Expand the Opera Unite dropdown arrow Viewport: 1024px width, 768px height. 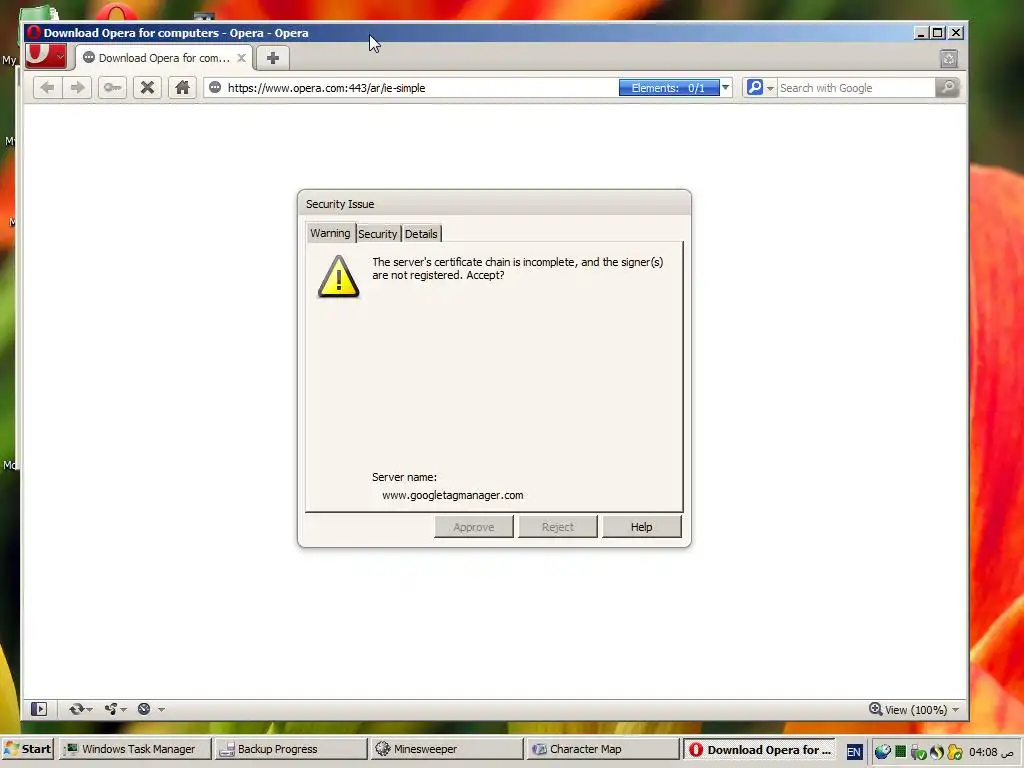coord(123,710)
